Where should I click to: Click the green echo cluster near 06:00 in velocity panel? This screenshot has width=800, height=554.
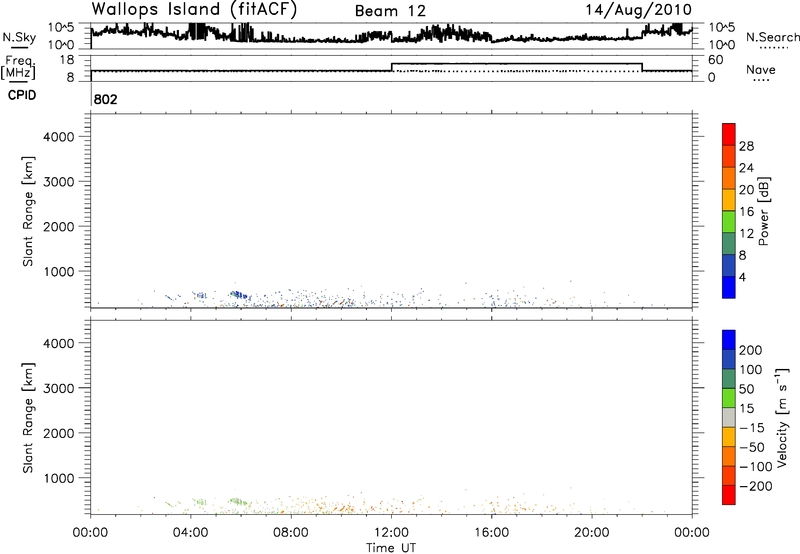238,501
